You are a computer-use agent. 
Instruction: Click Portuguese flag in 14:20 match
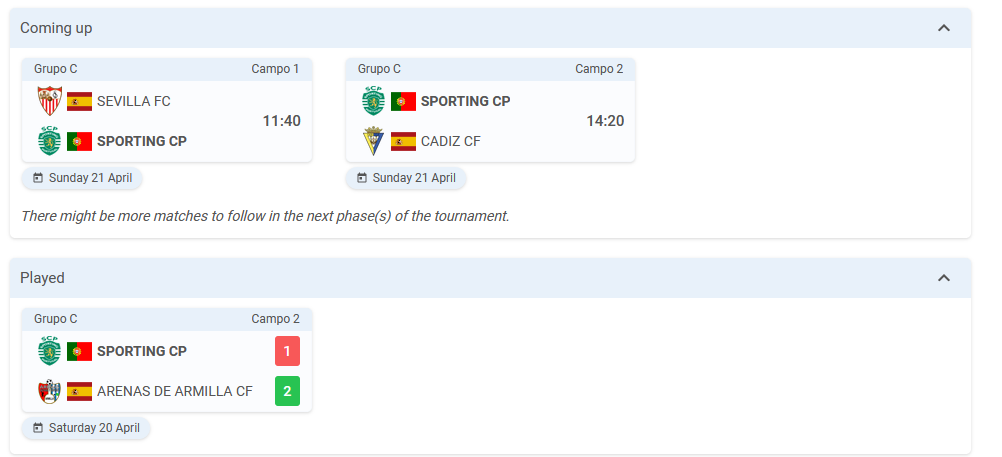tap(403, 102)
